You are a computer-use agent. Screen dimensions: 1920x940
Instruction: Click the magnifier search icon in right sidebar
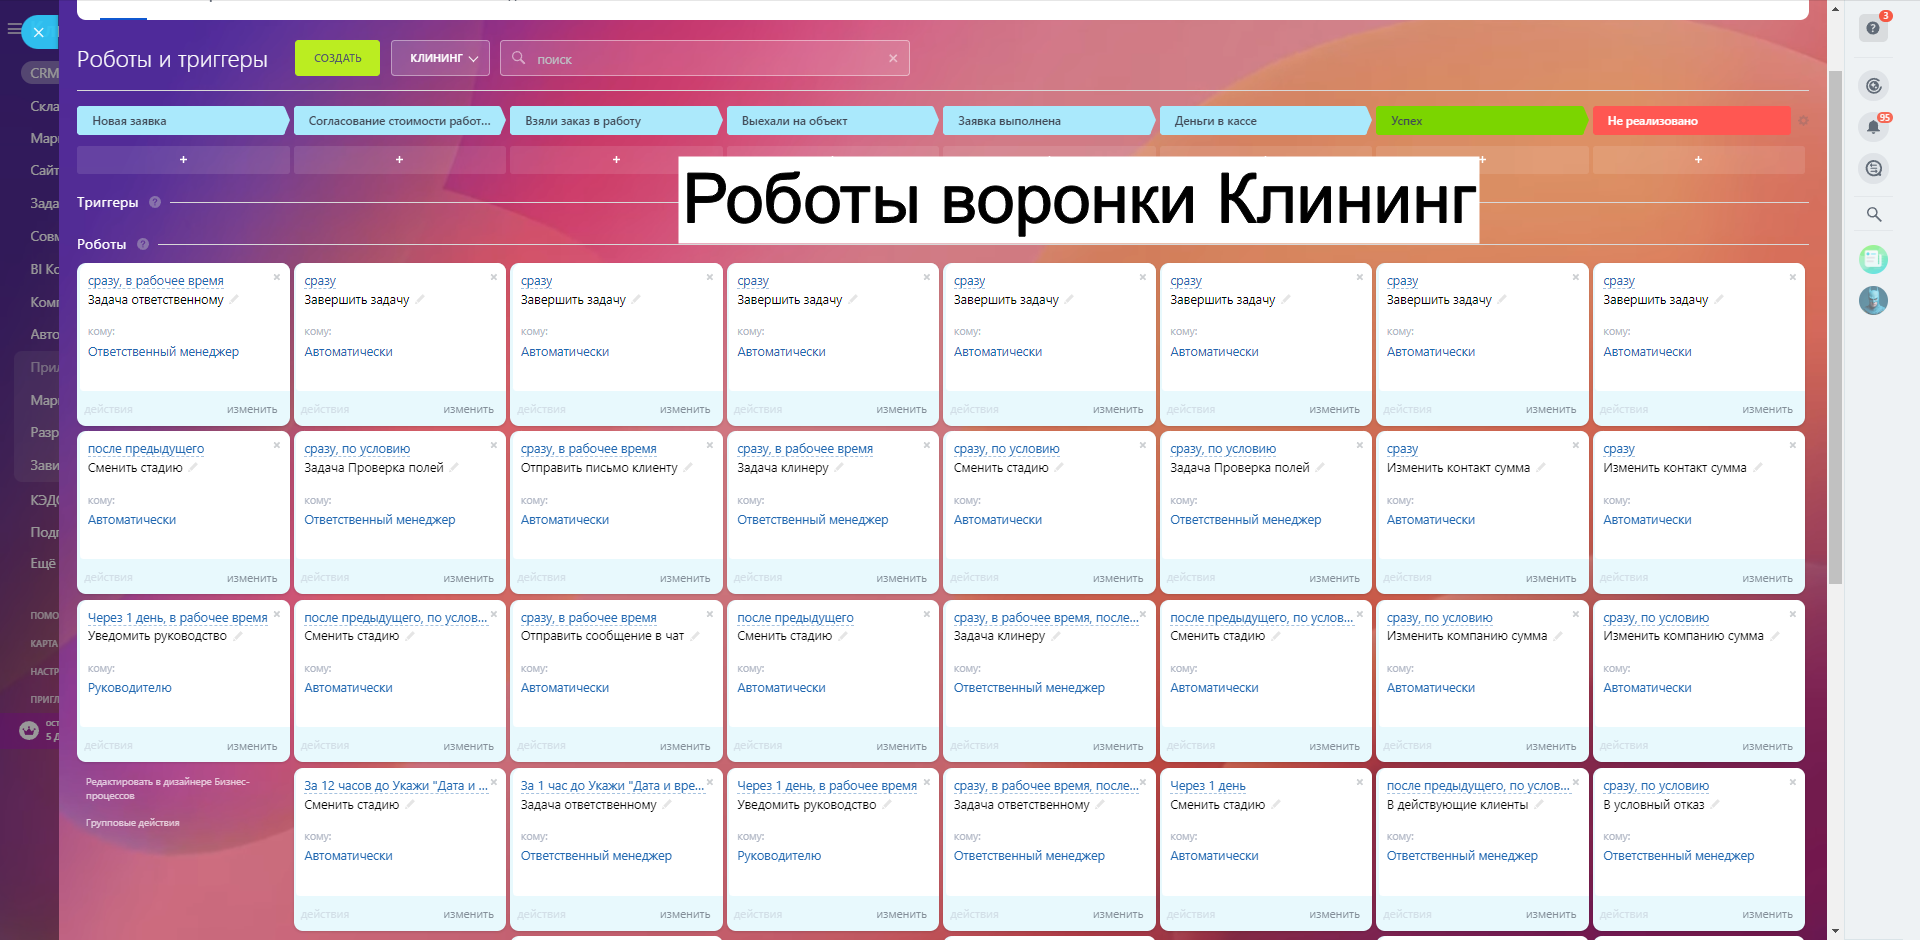coord(1873,214)
